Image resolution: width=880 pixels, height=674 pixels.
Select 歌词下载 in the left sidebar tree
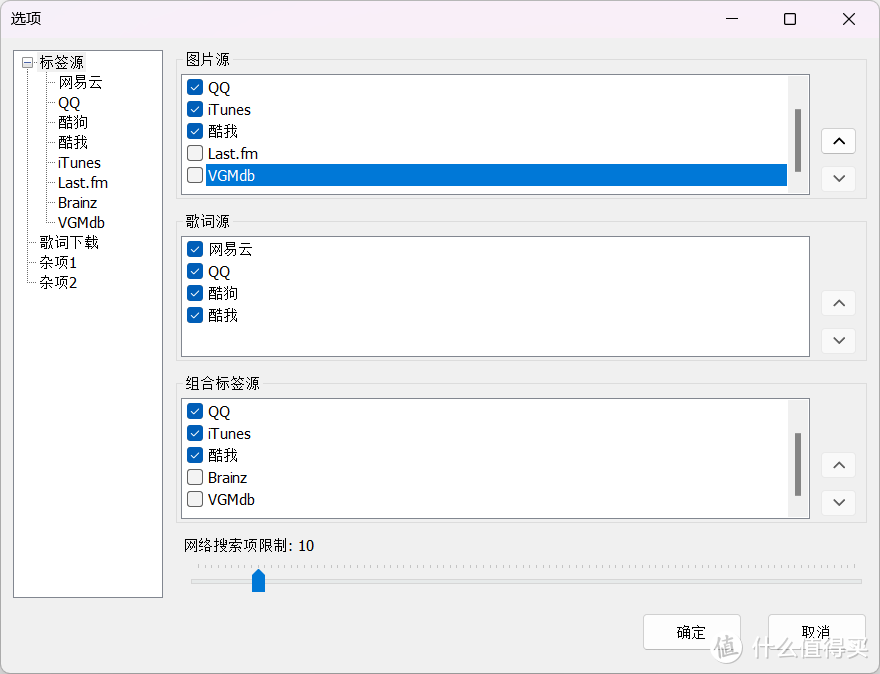coord(68,242)
